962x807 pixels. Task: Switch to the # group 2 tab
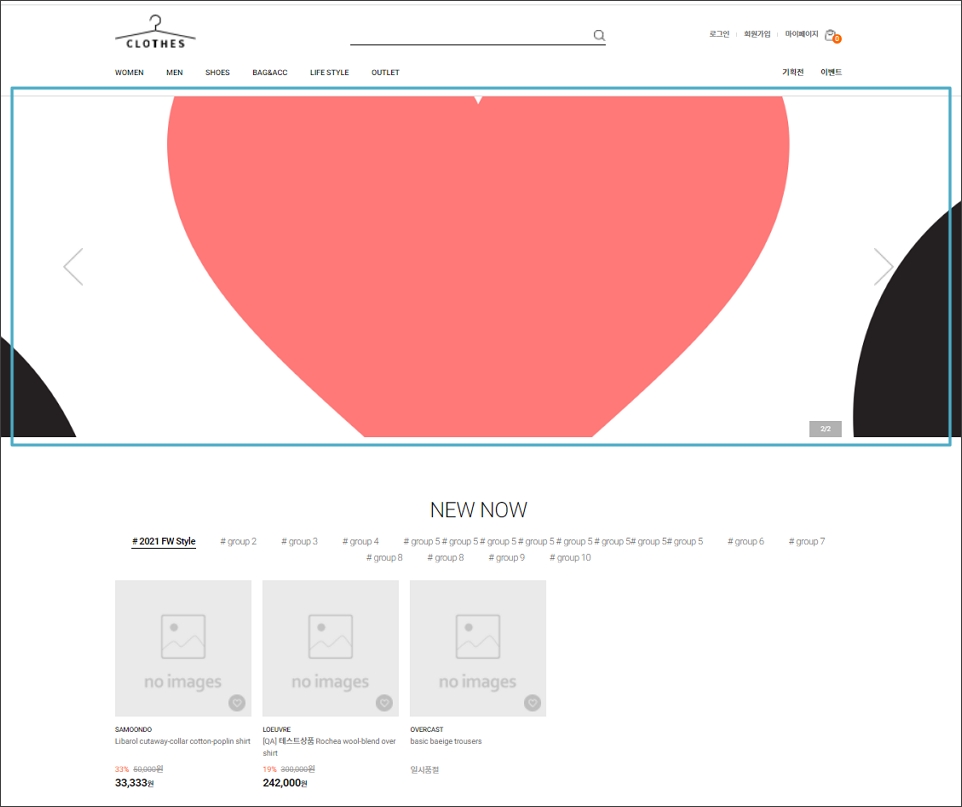coord(238,542)
